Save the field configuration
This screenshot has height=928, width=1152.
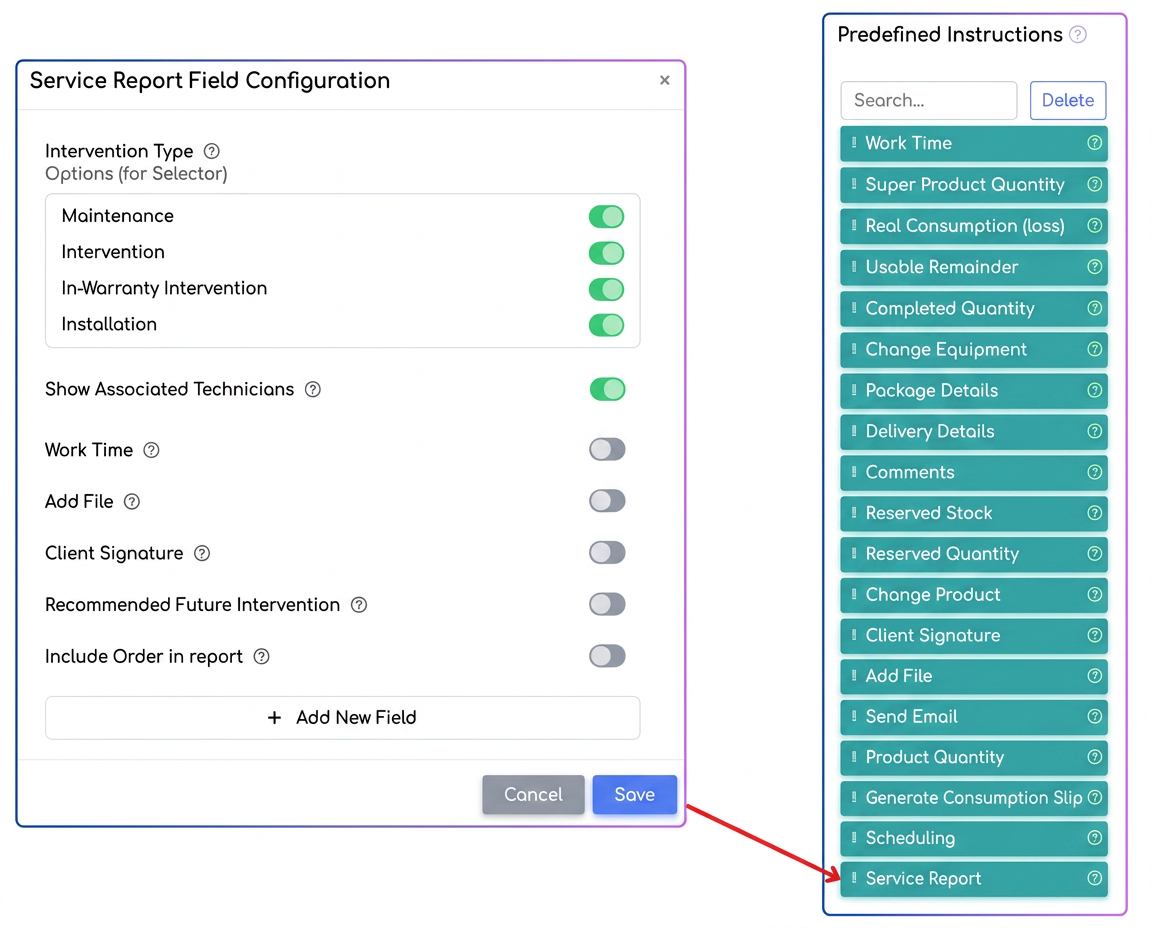pyautogui.click(x=635, y=794)
